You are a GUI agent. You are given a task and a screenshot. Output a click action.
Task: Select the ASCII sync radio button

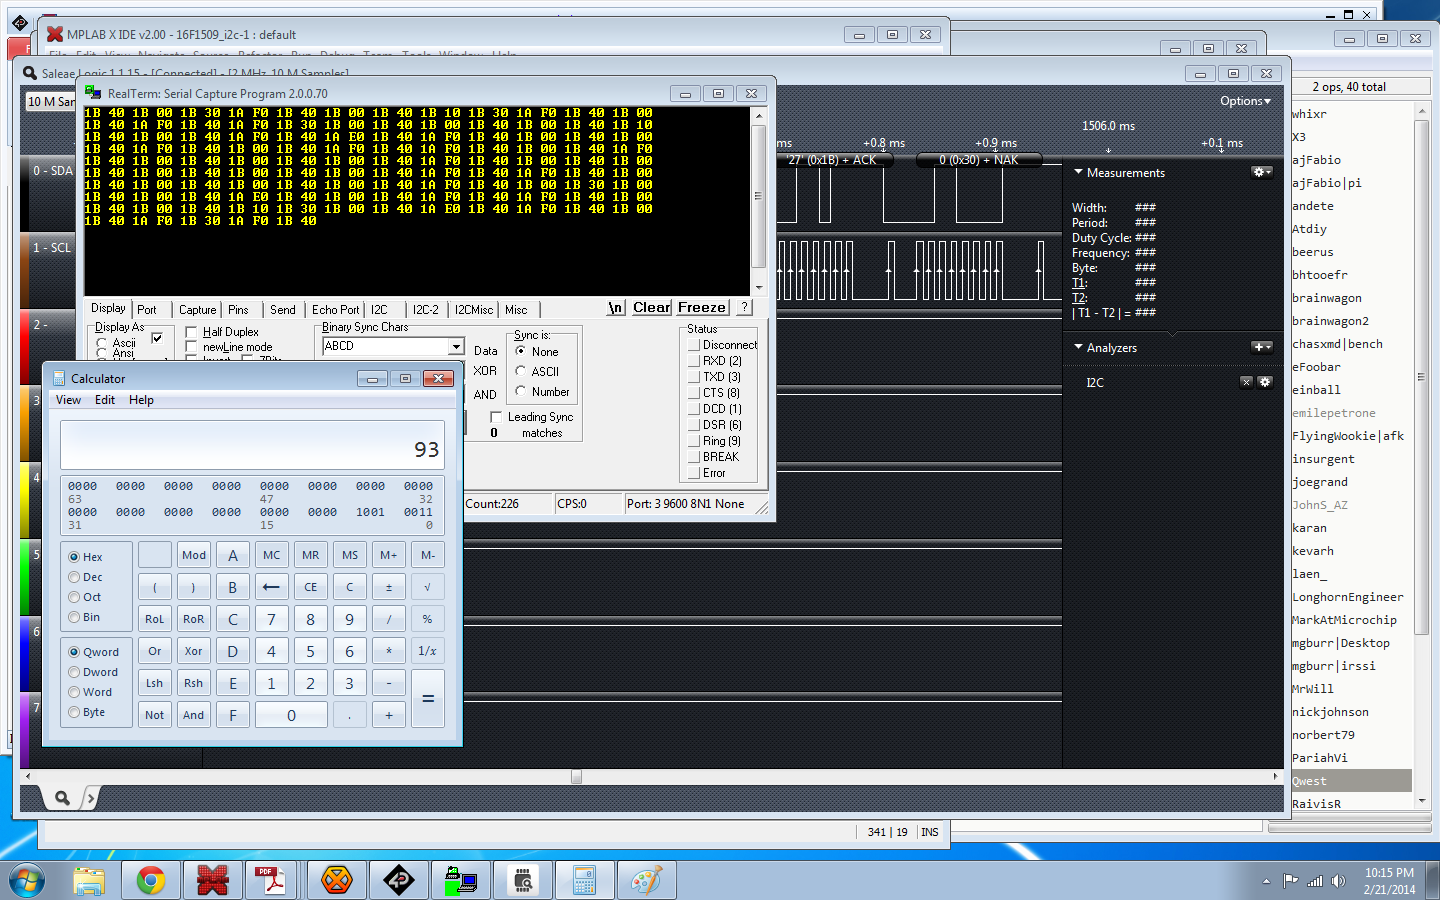tap(521, 371)
